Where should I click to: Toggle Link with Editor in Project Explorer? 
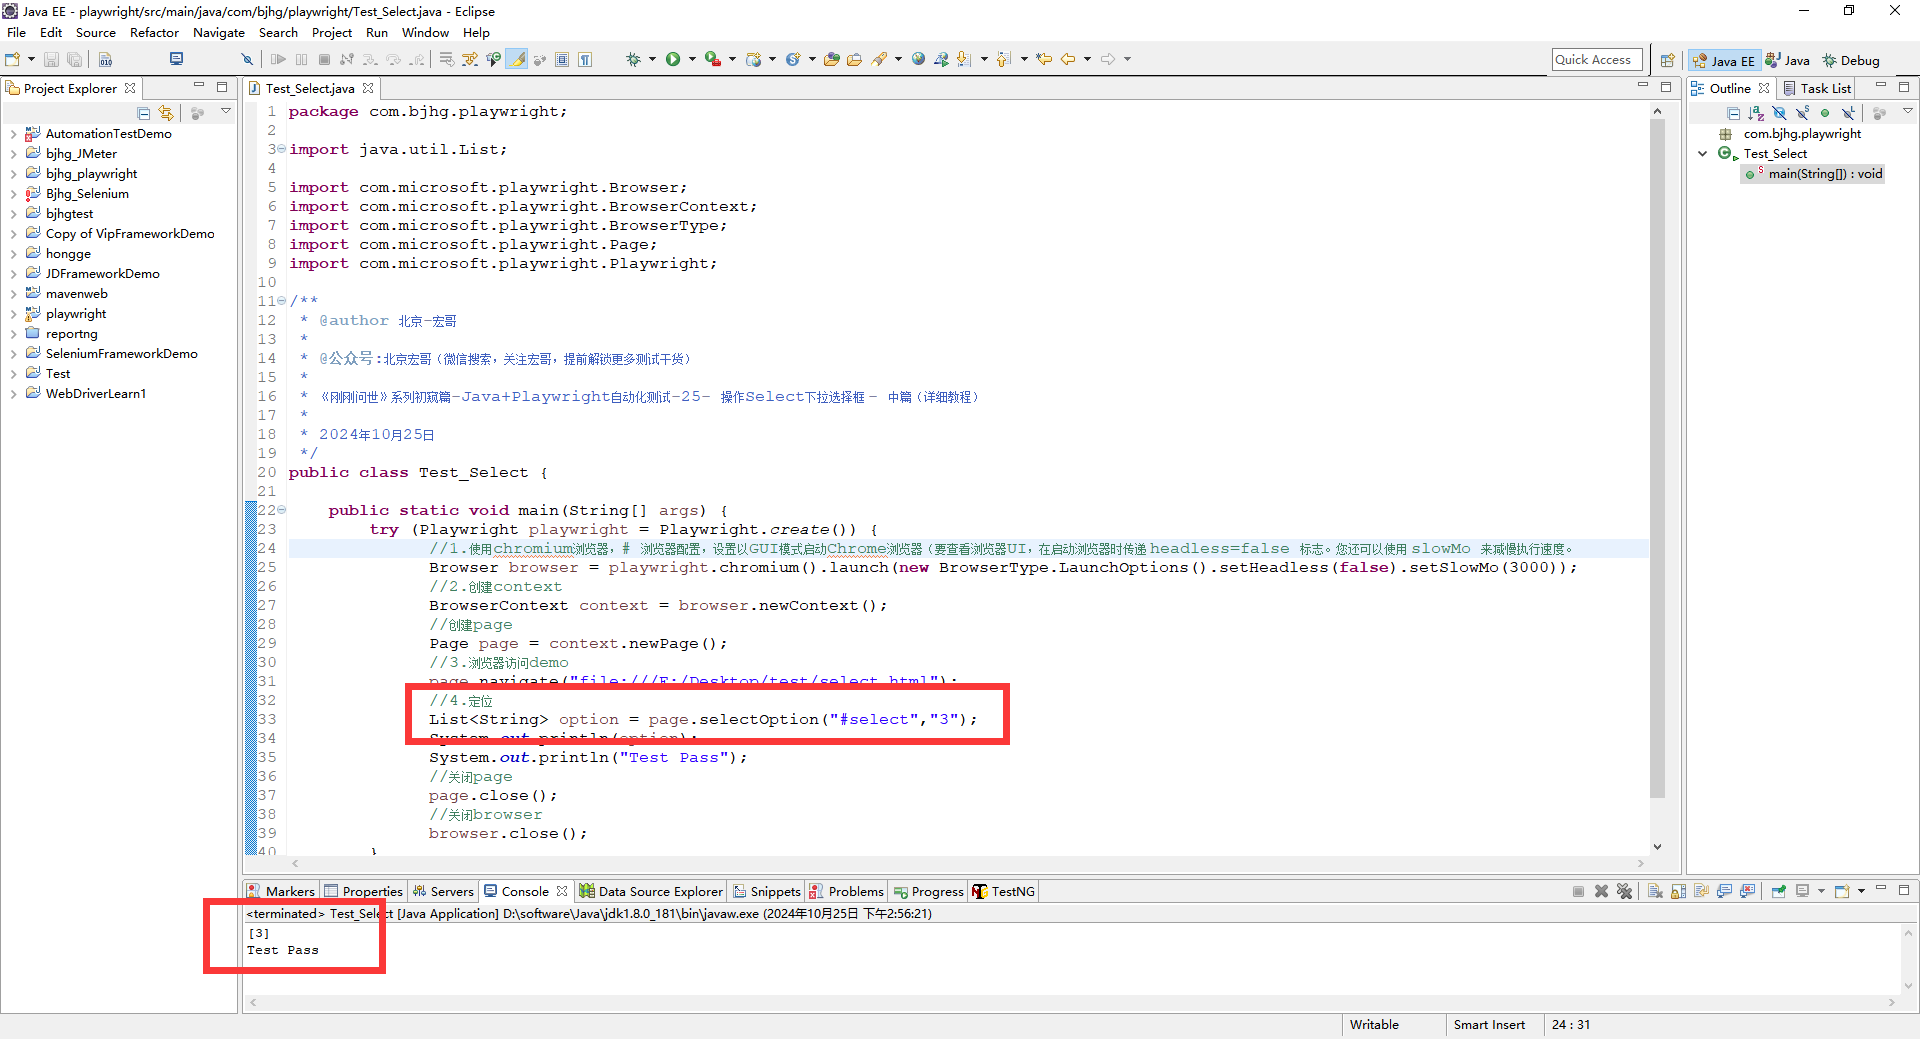[x=166, y=113]
